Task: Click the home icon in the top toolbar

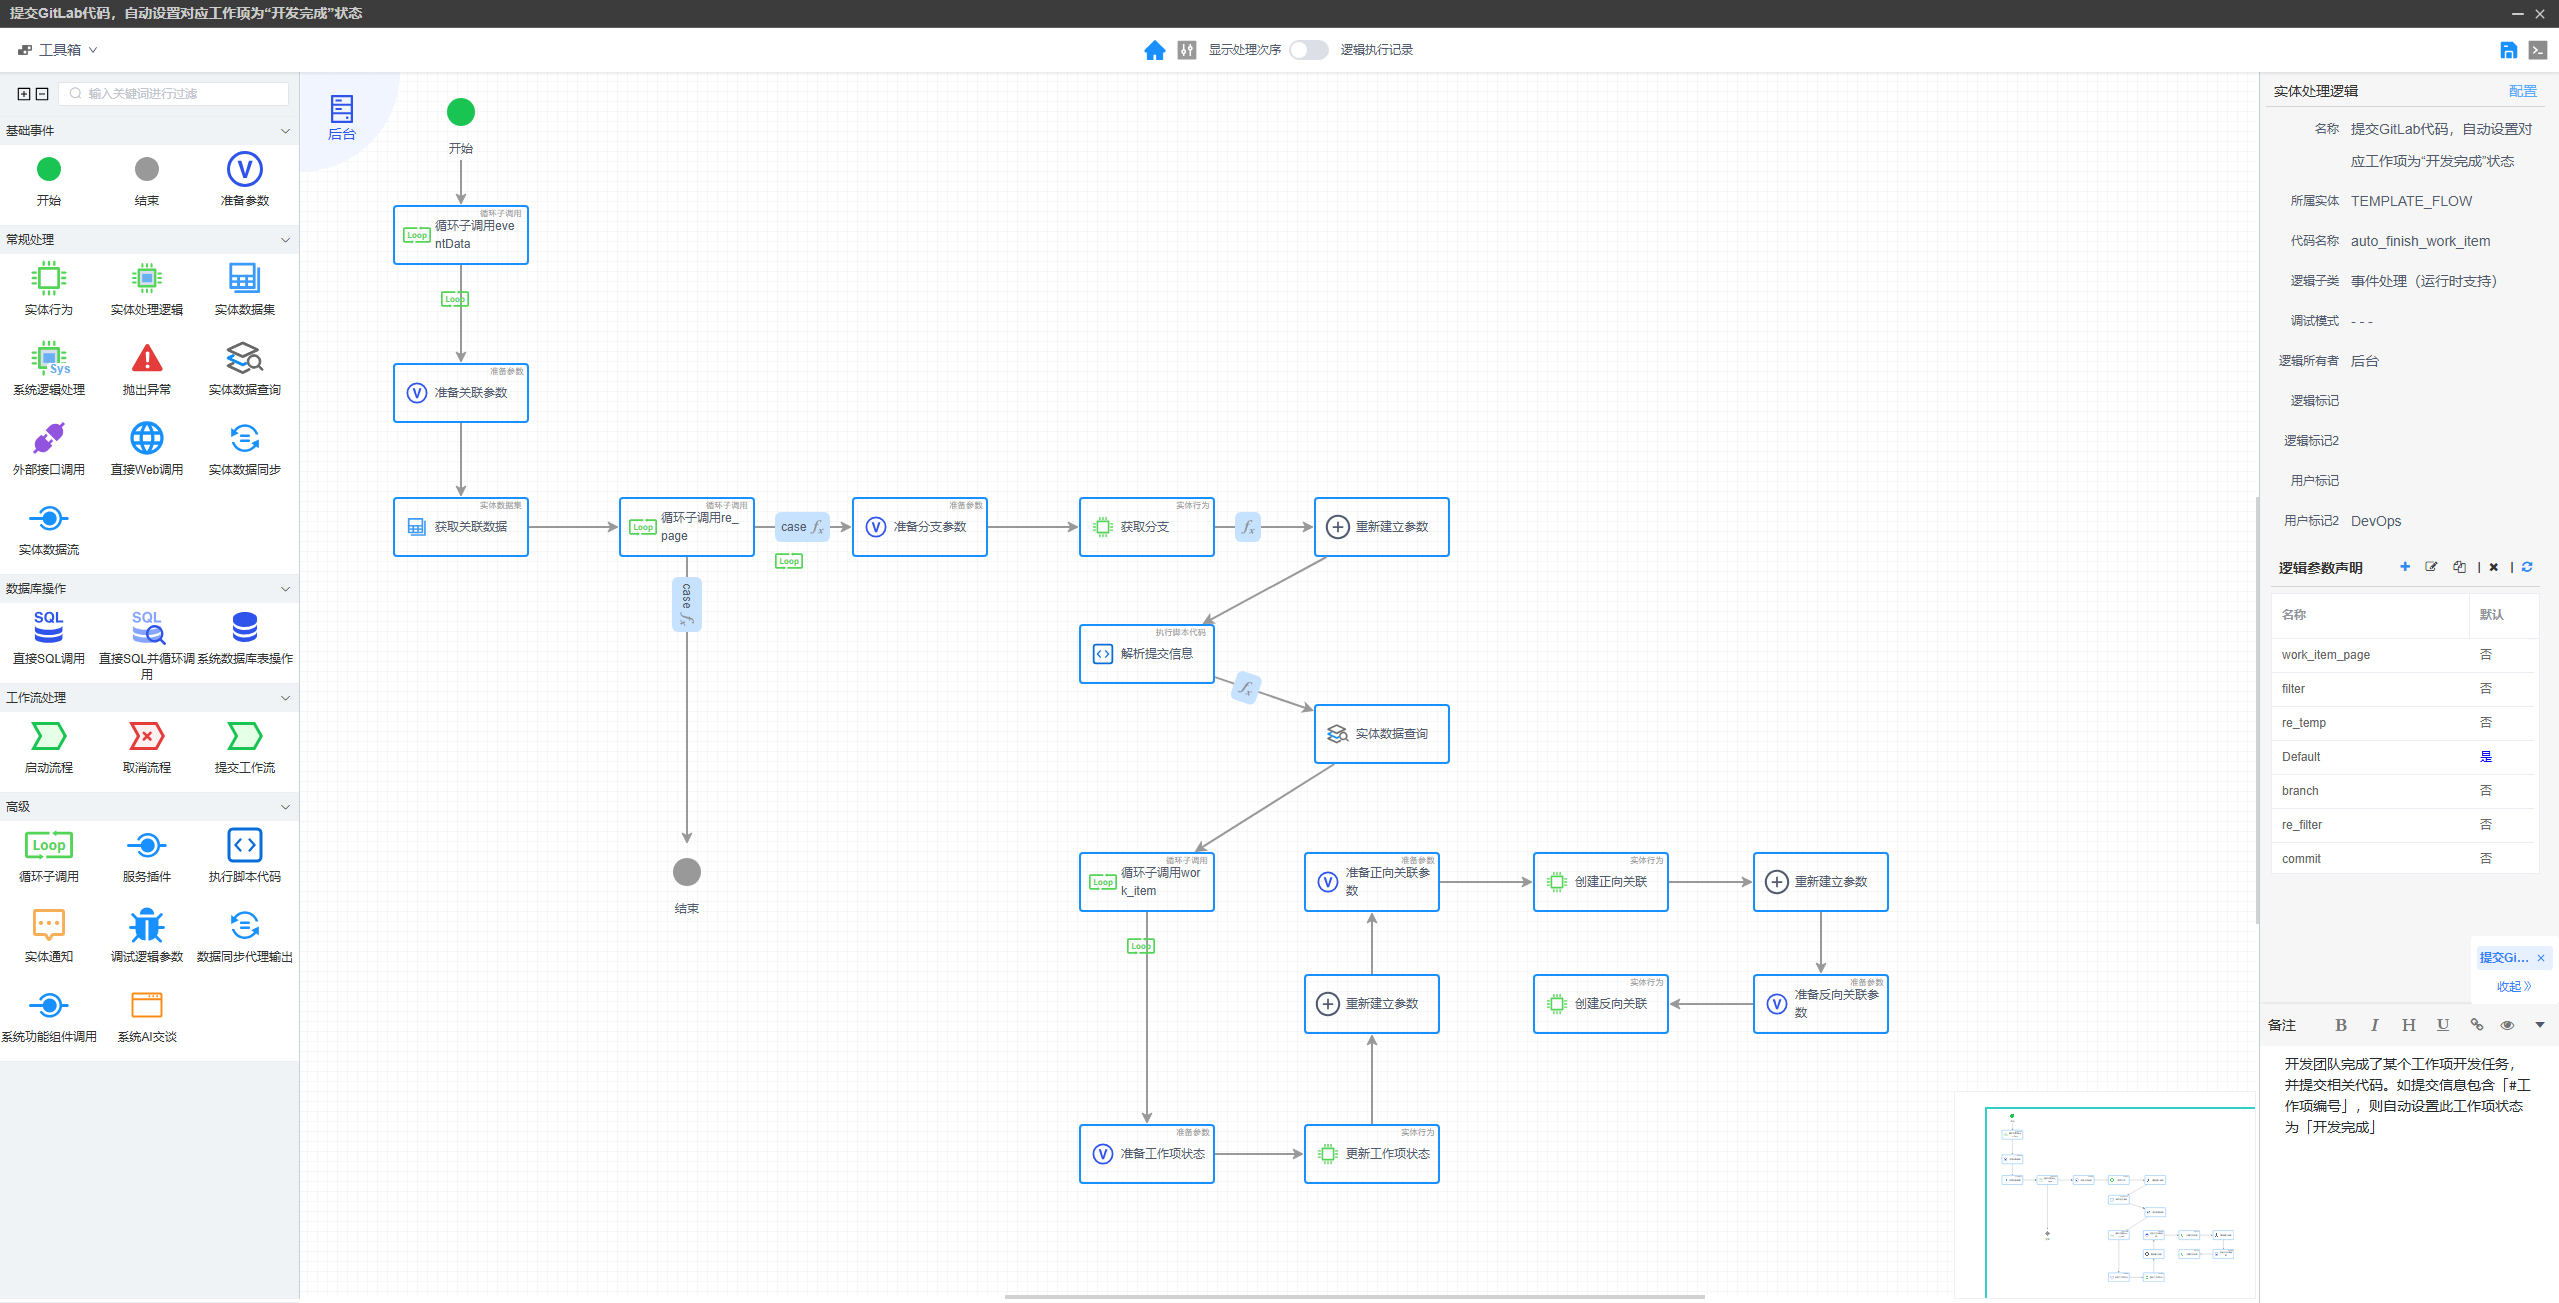Action: (1154, 50)
